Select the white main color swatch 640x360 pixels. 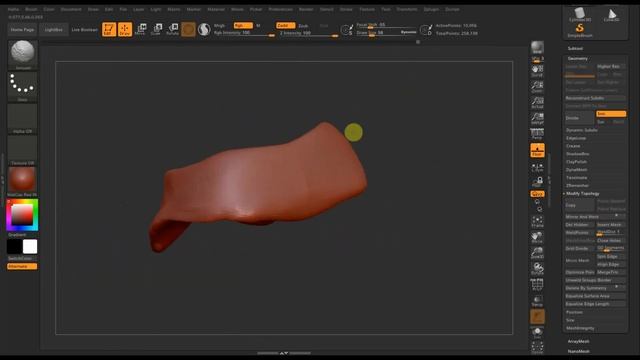pos(30,247)
